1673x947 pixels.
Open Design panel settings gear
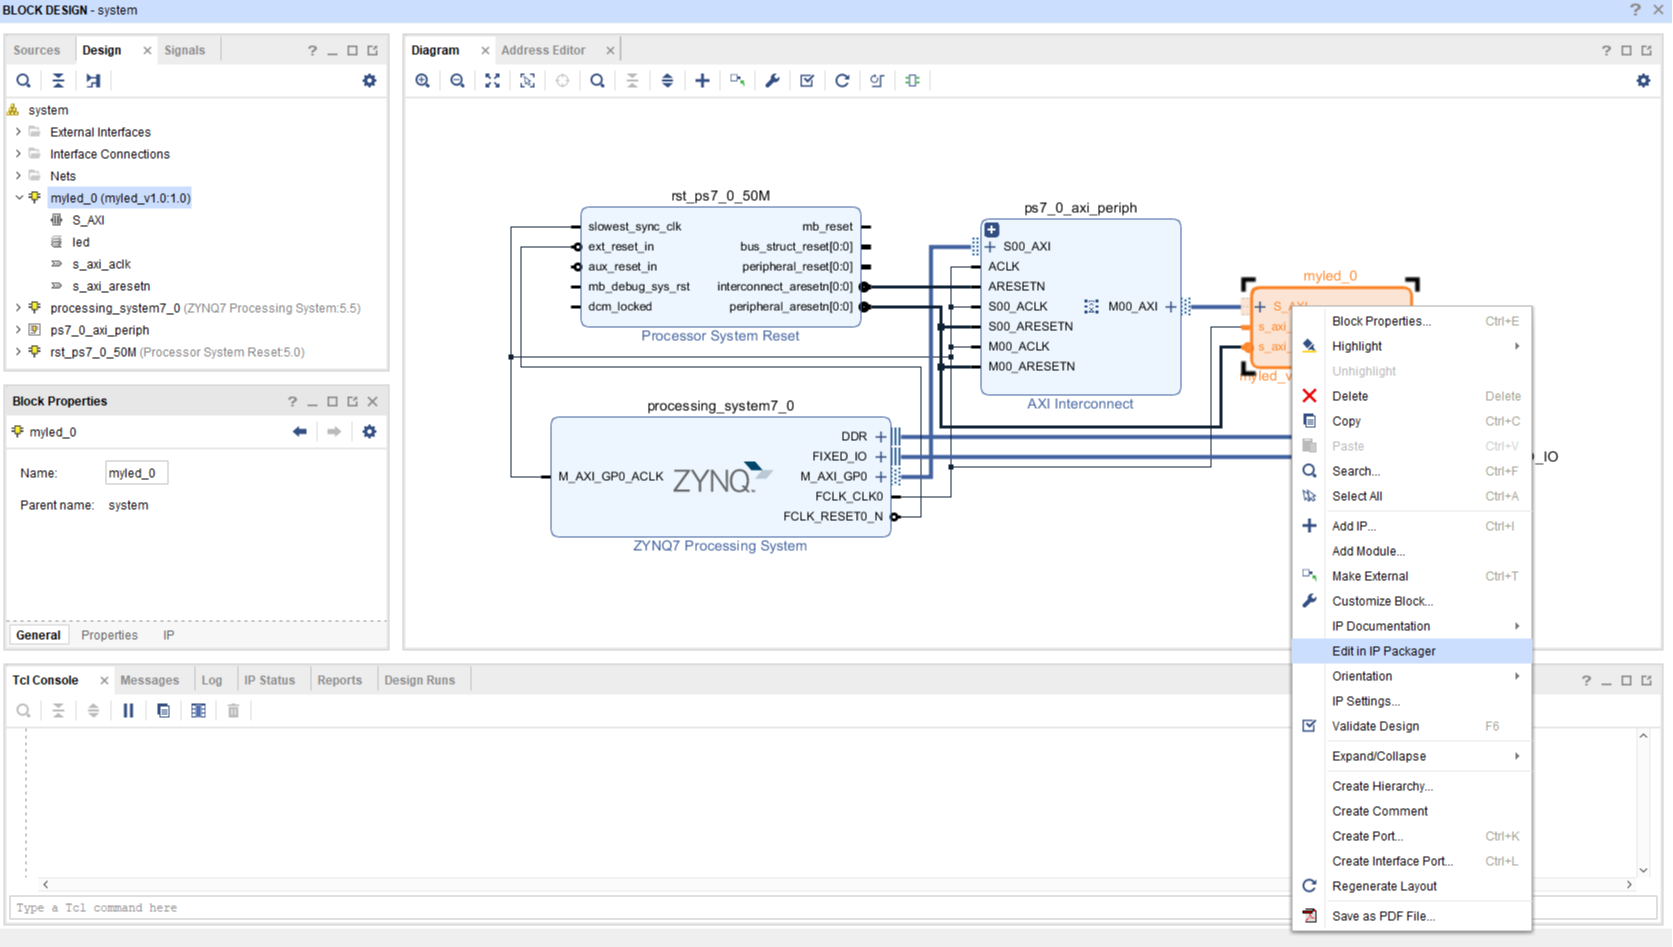tap(370, 81)
